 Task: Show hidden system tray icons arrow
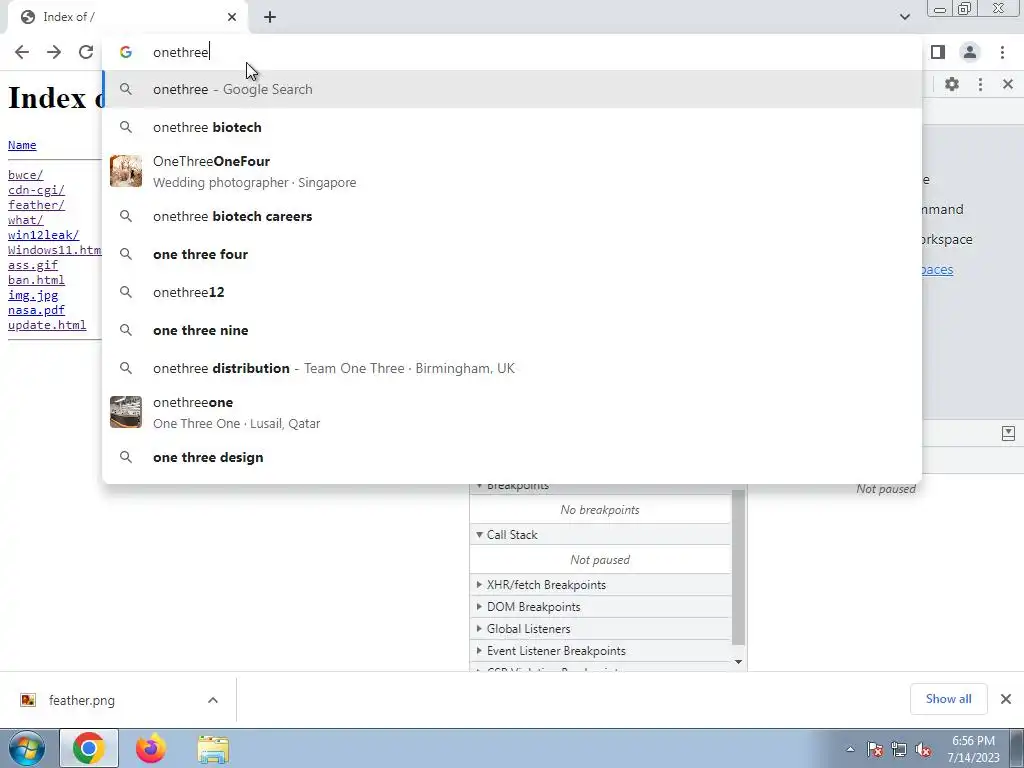850,750
